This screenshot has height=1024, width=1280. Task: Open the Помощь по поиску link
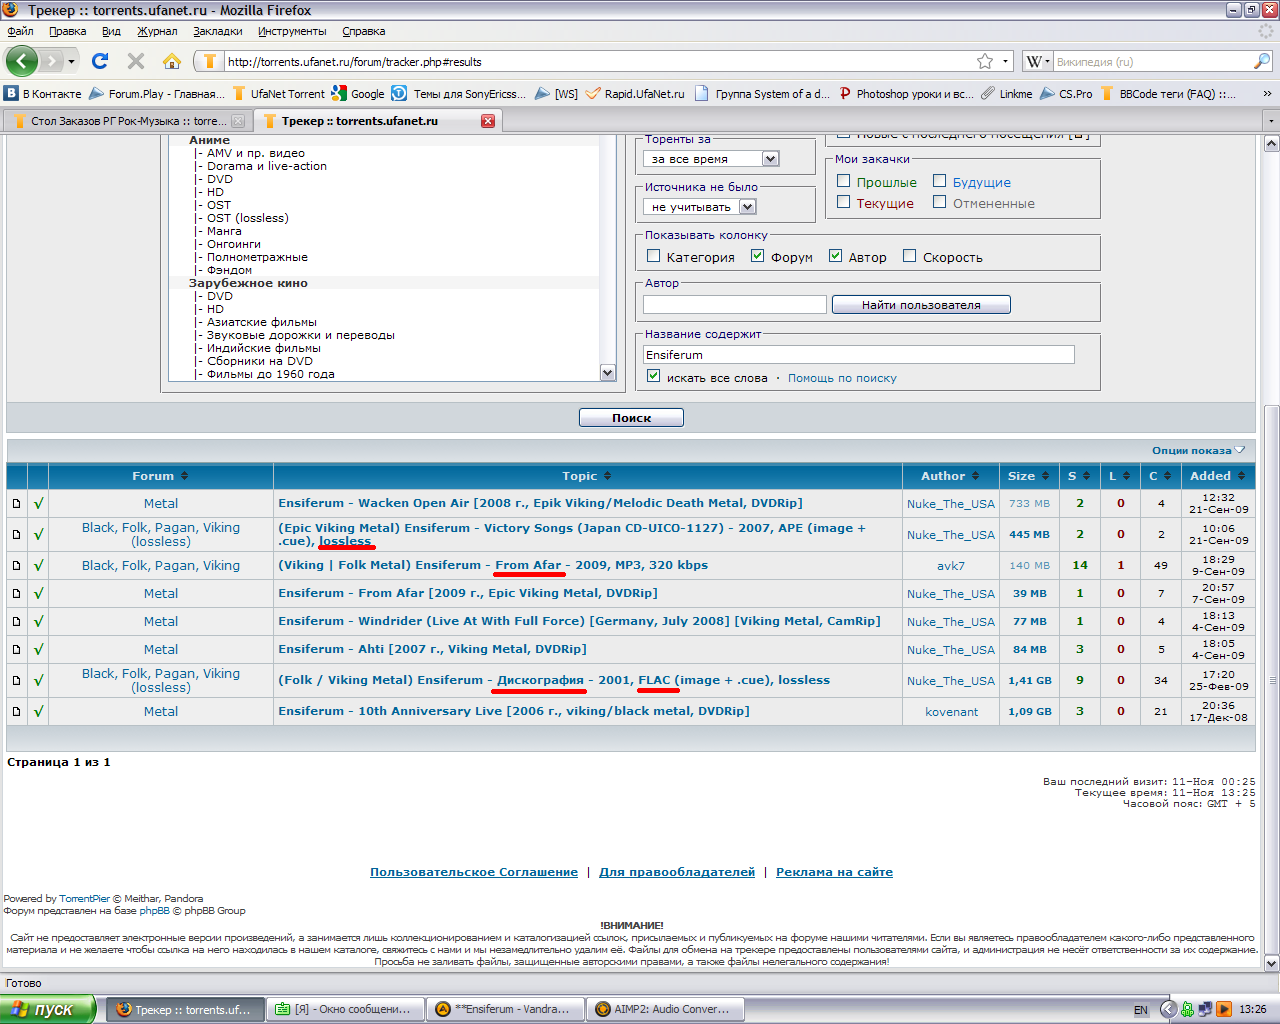click(842, 378)
